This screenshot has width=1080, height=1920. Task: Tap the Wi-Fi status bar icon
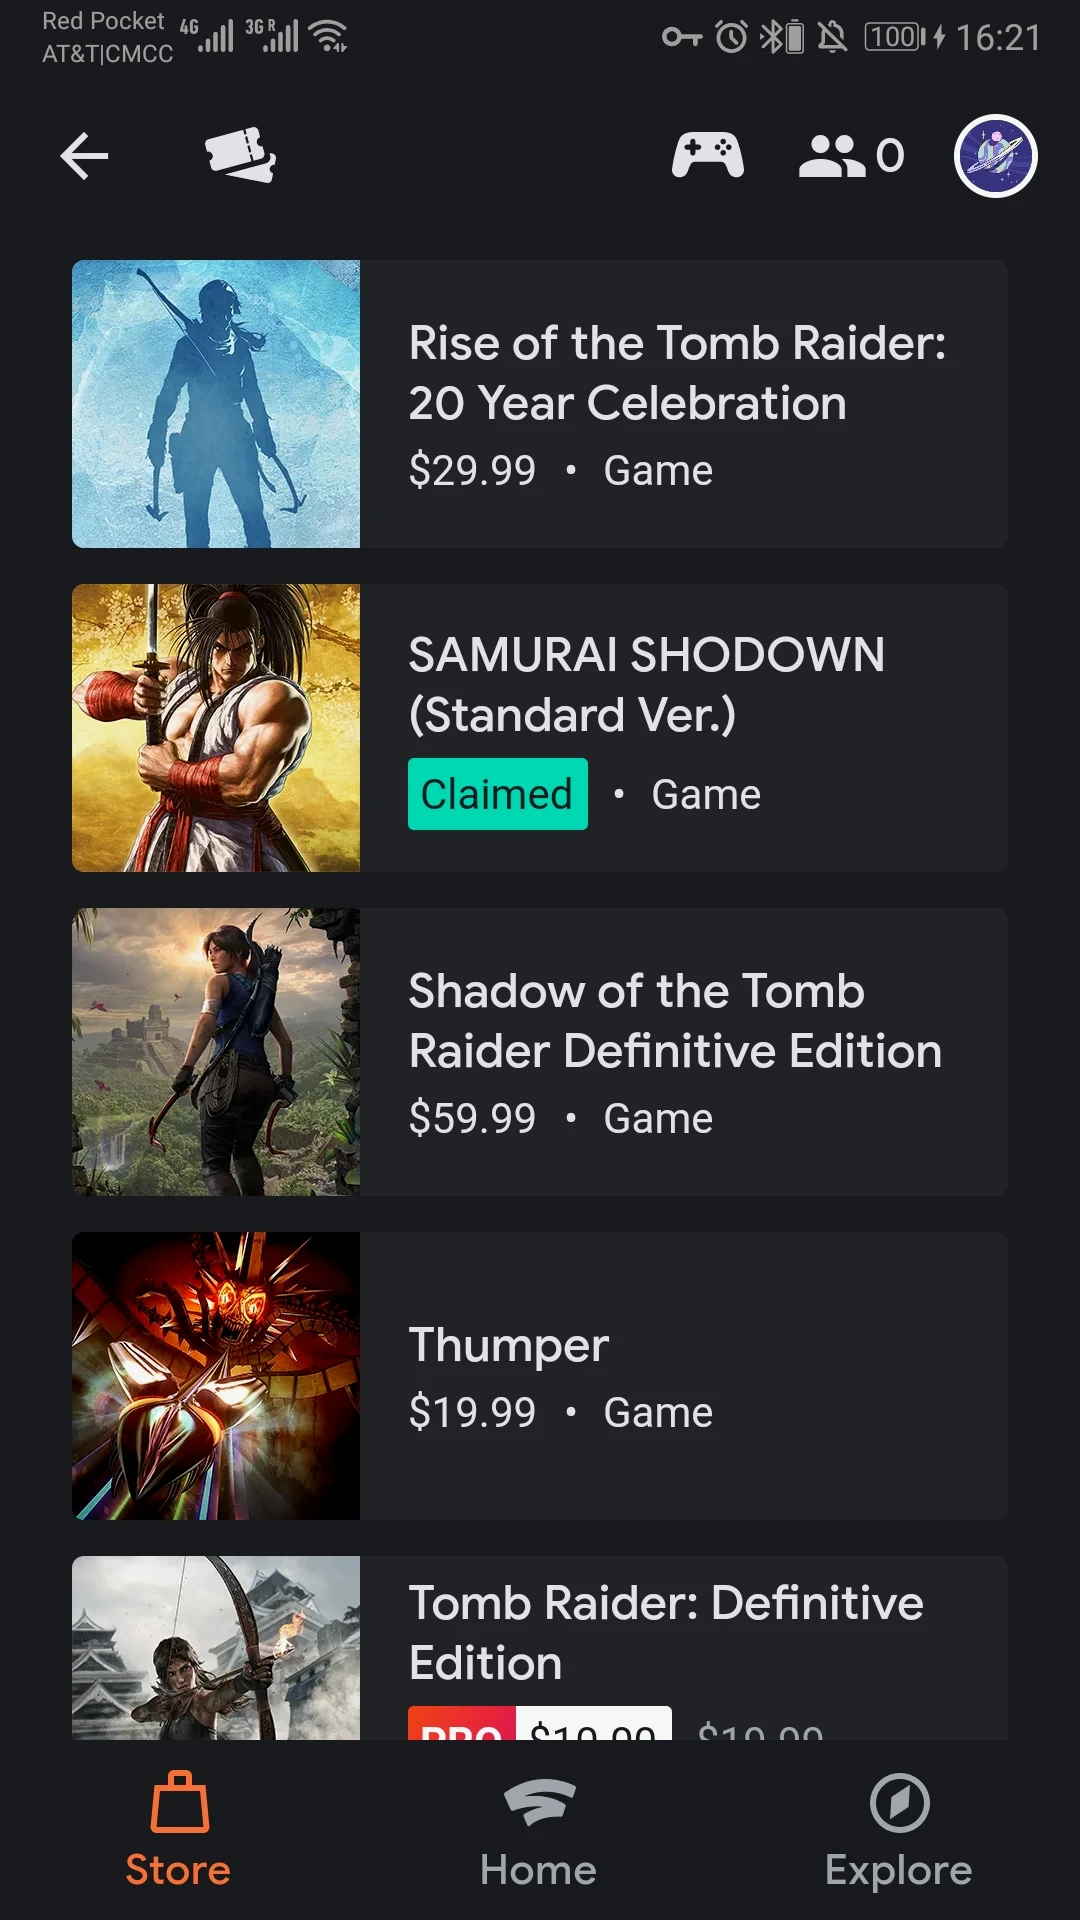coord(328,36)
